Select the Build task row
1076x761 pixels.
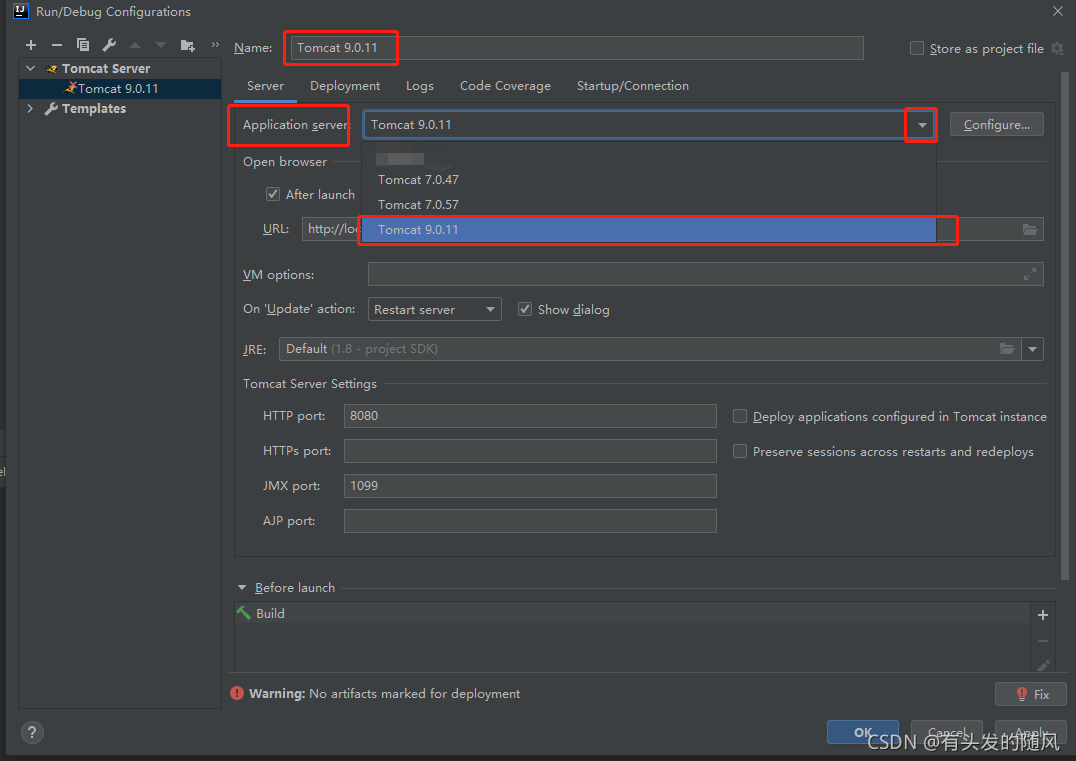[632, 613]
